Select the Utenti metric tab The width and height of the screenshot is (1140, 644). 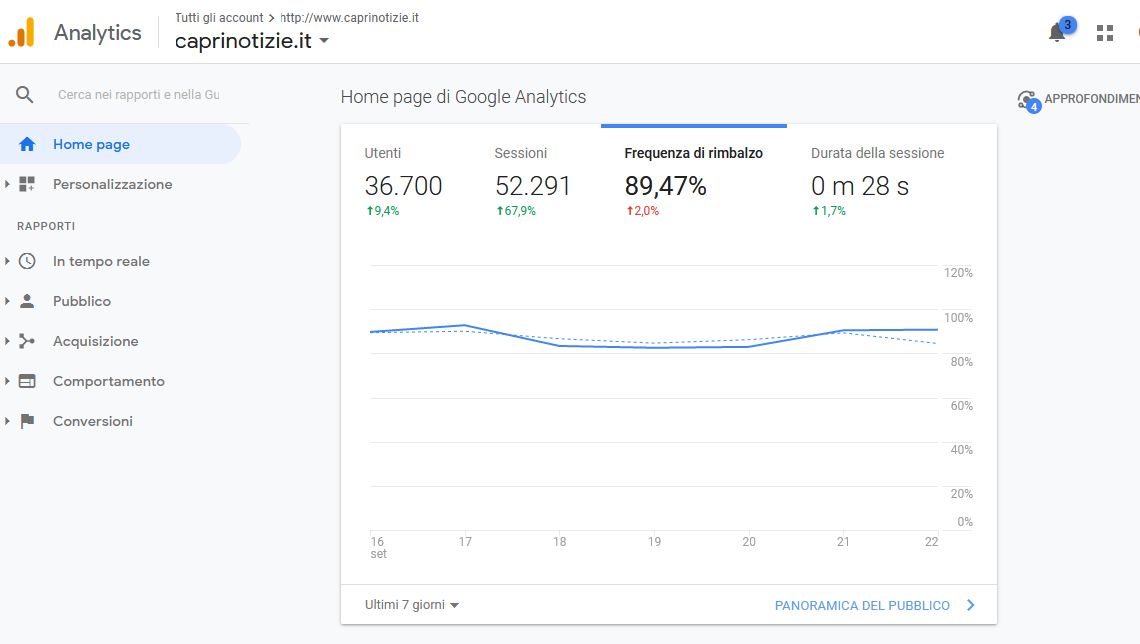[403, 184]
